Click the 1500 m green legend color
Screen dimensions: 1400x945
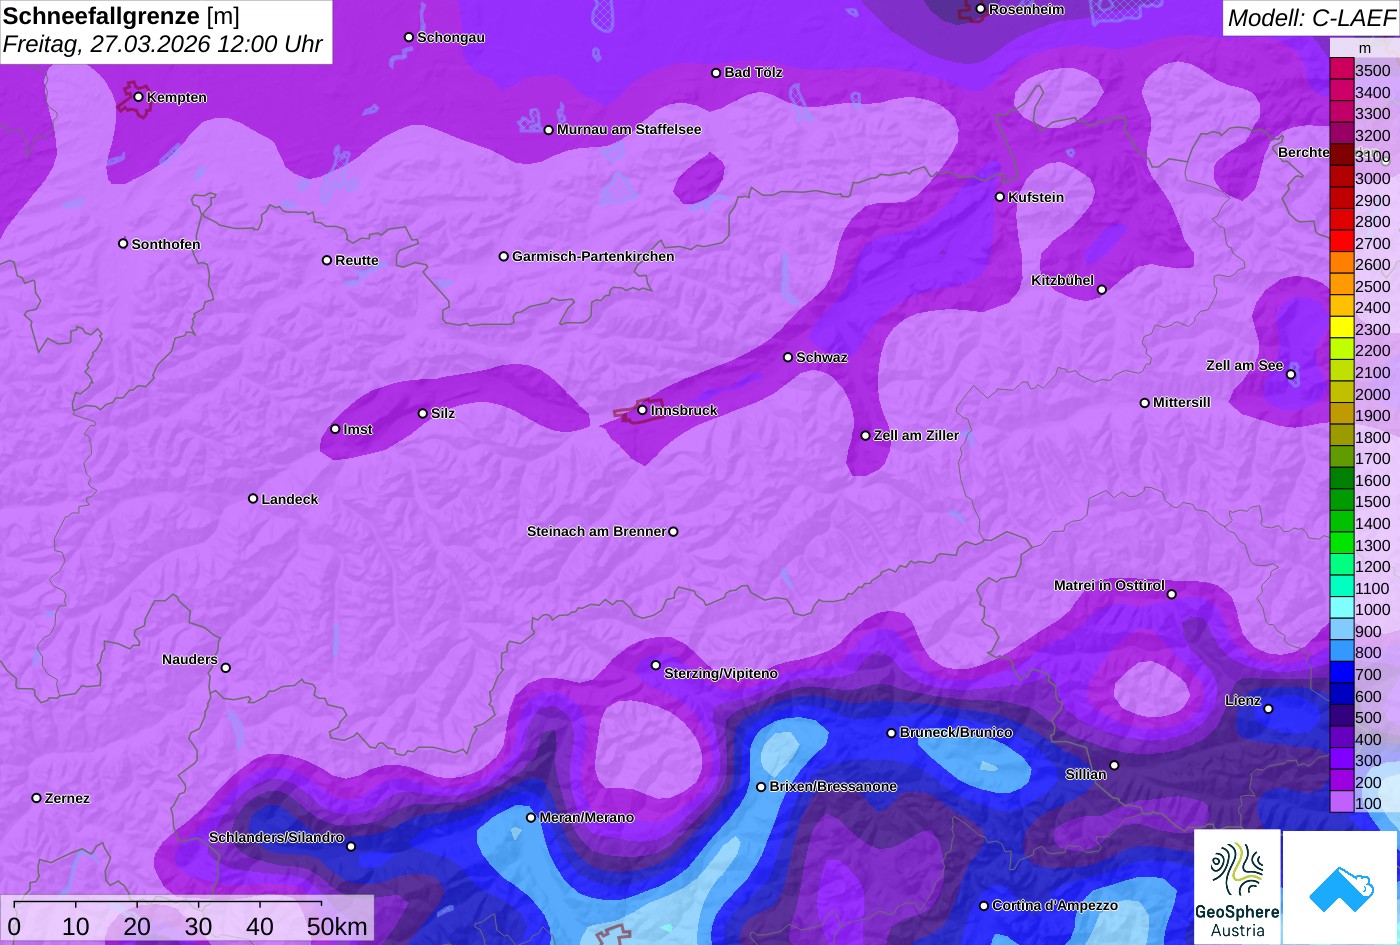pyautogui.click(x=1341, y=501)
